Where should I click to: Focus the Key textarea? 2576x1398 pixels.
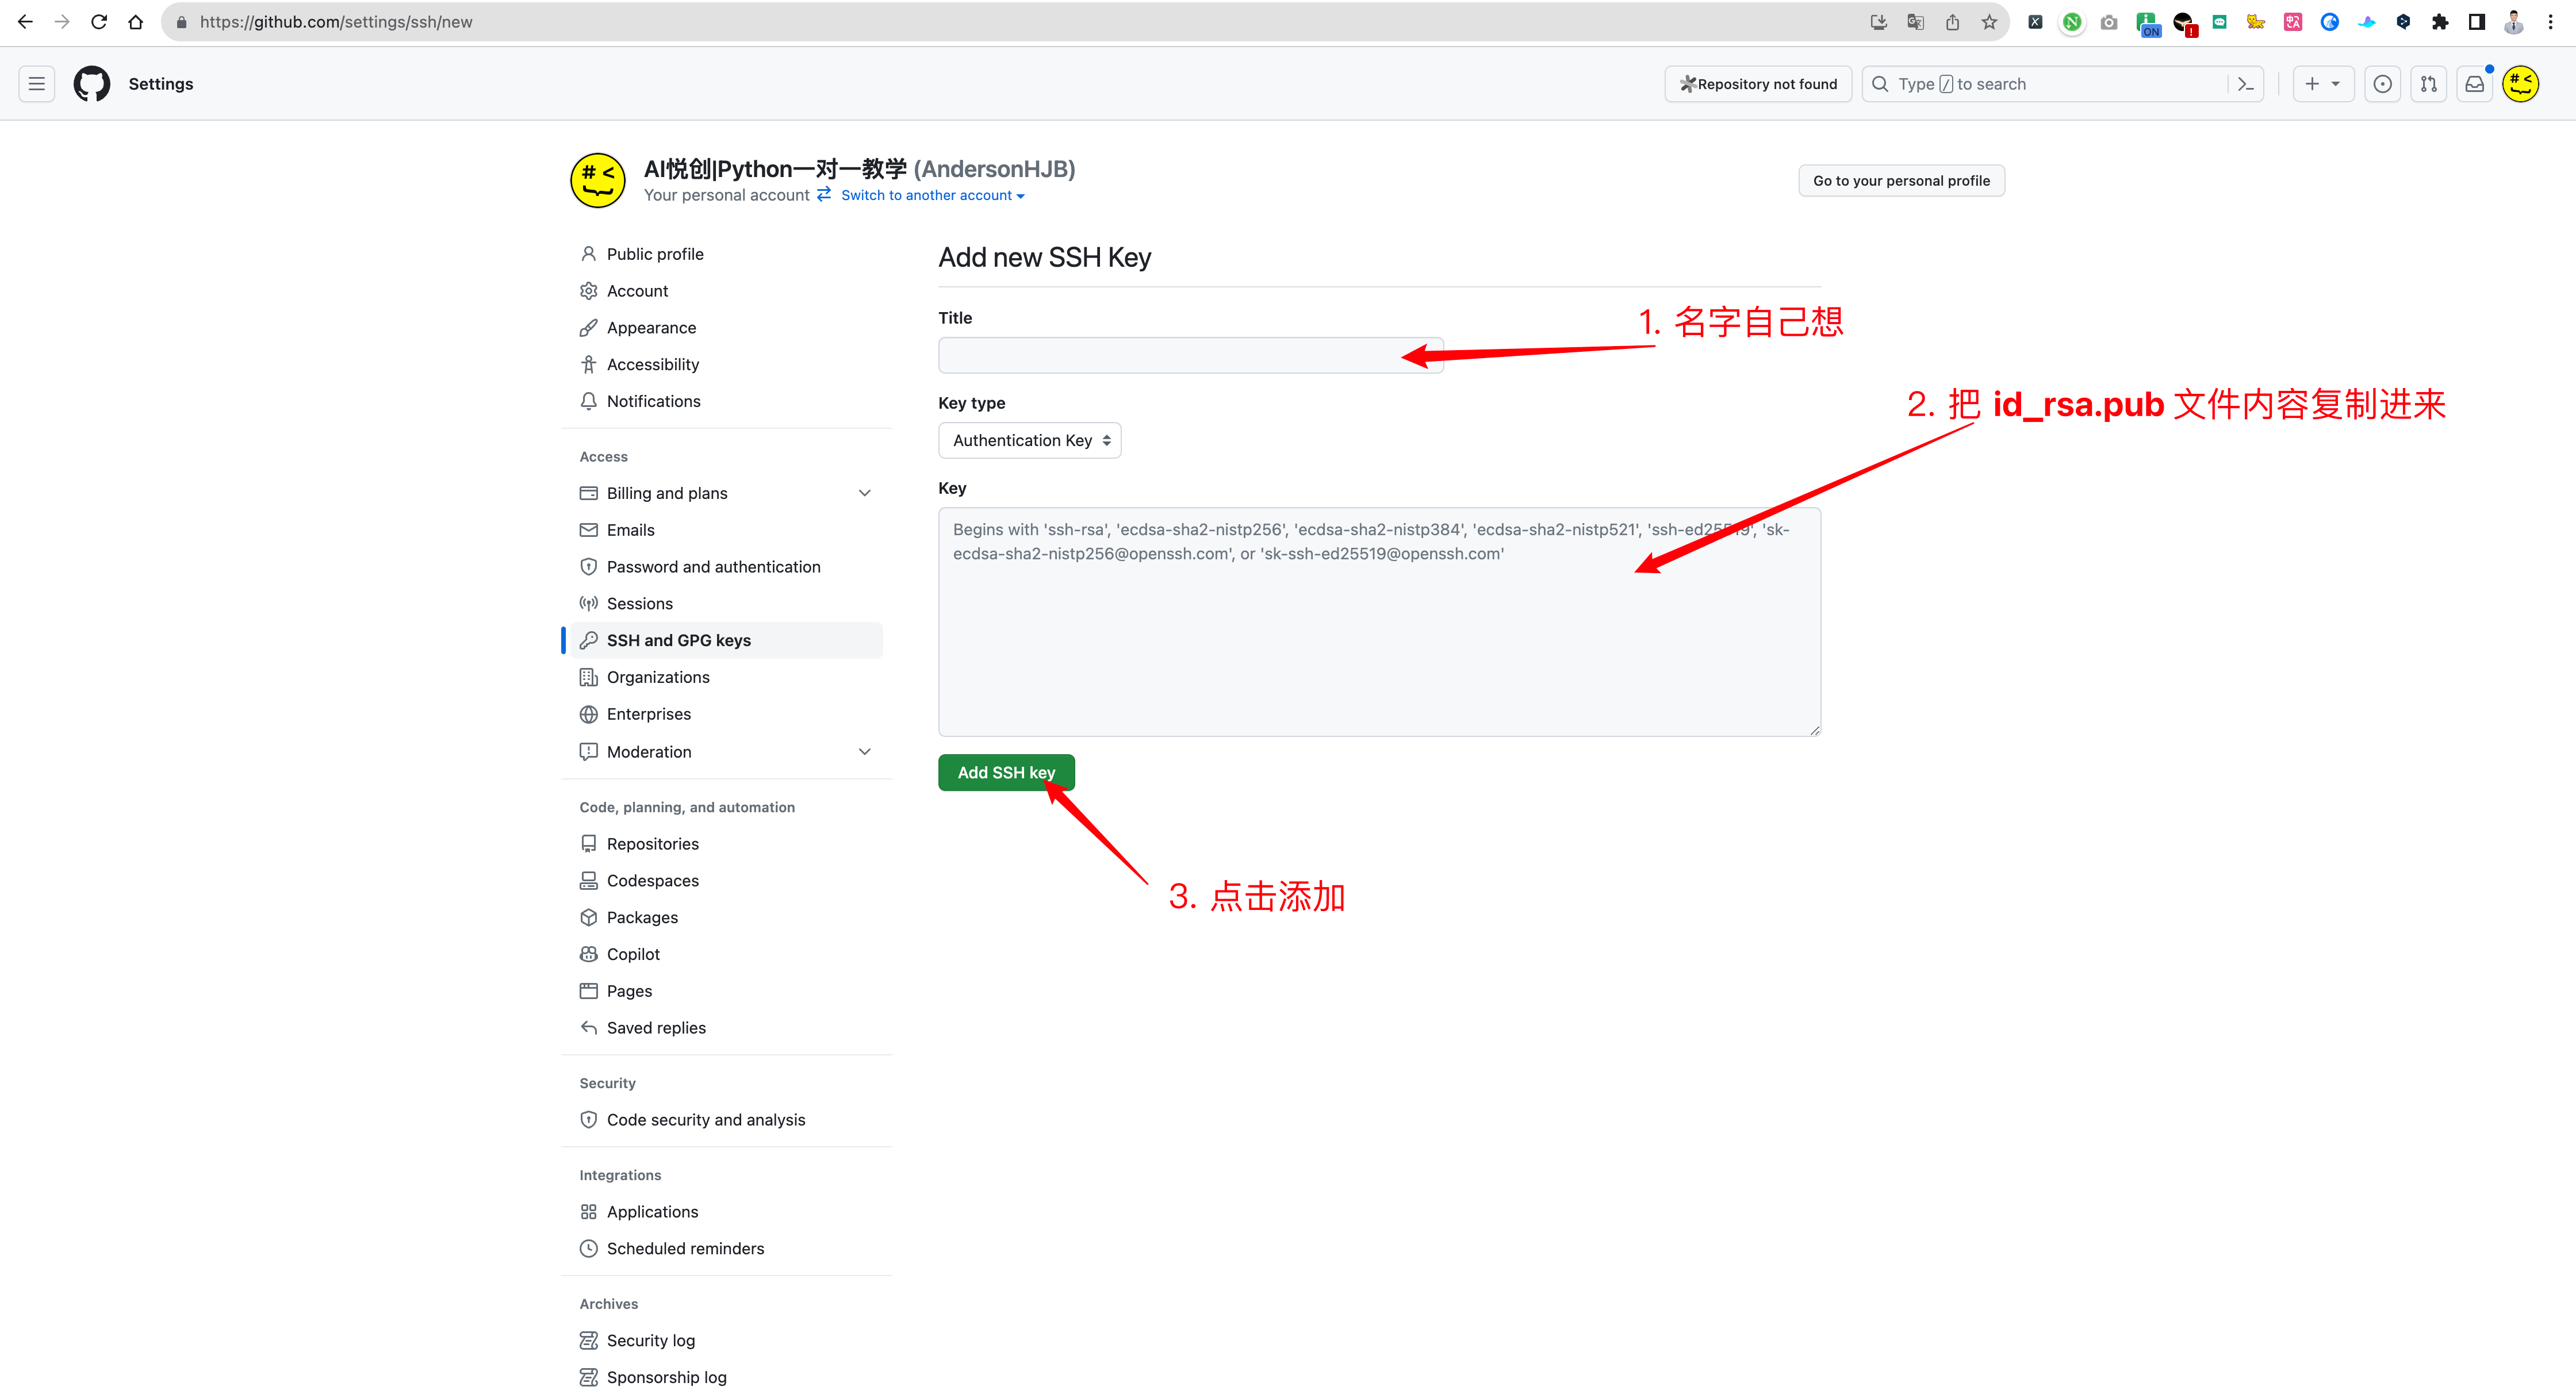[x=1379, y=622]
